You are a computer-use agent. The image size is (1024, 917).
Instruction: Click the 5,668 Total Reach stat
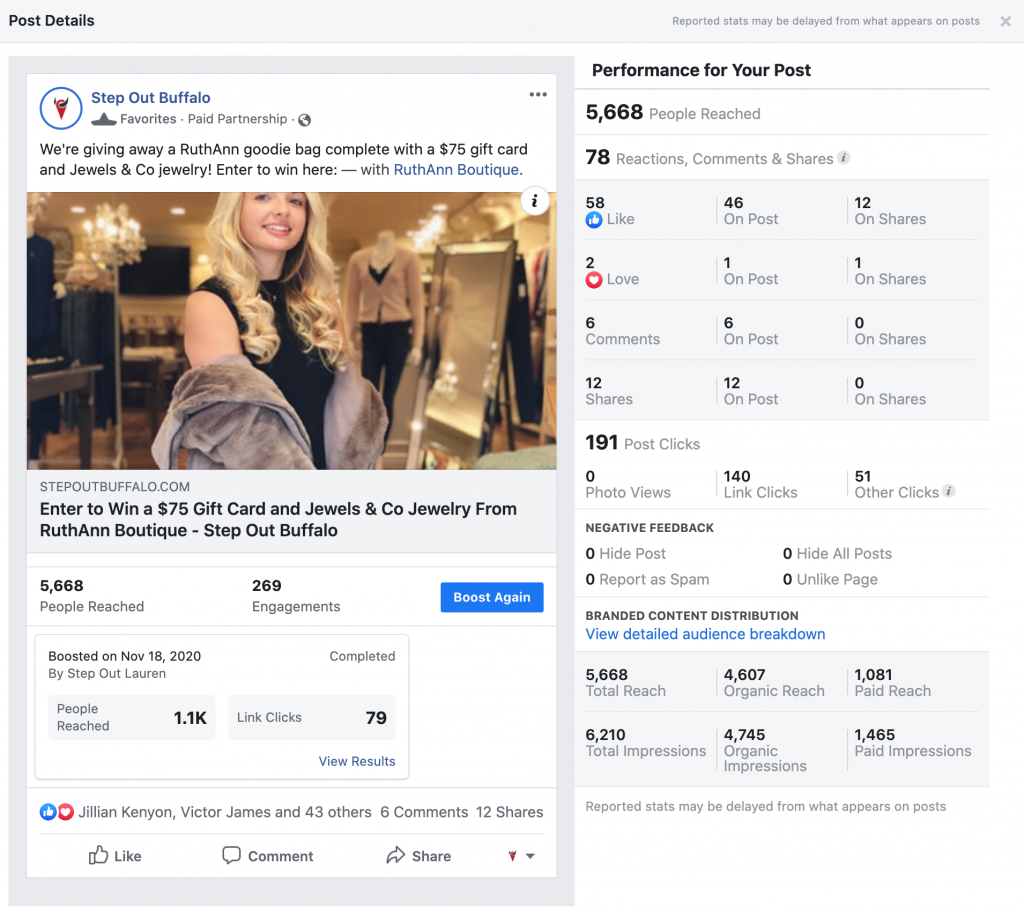pyautogui.click(x=626, y=683)
